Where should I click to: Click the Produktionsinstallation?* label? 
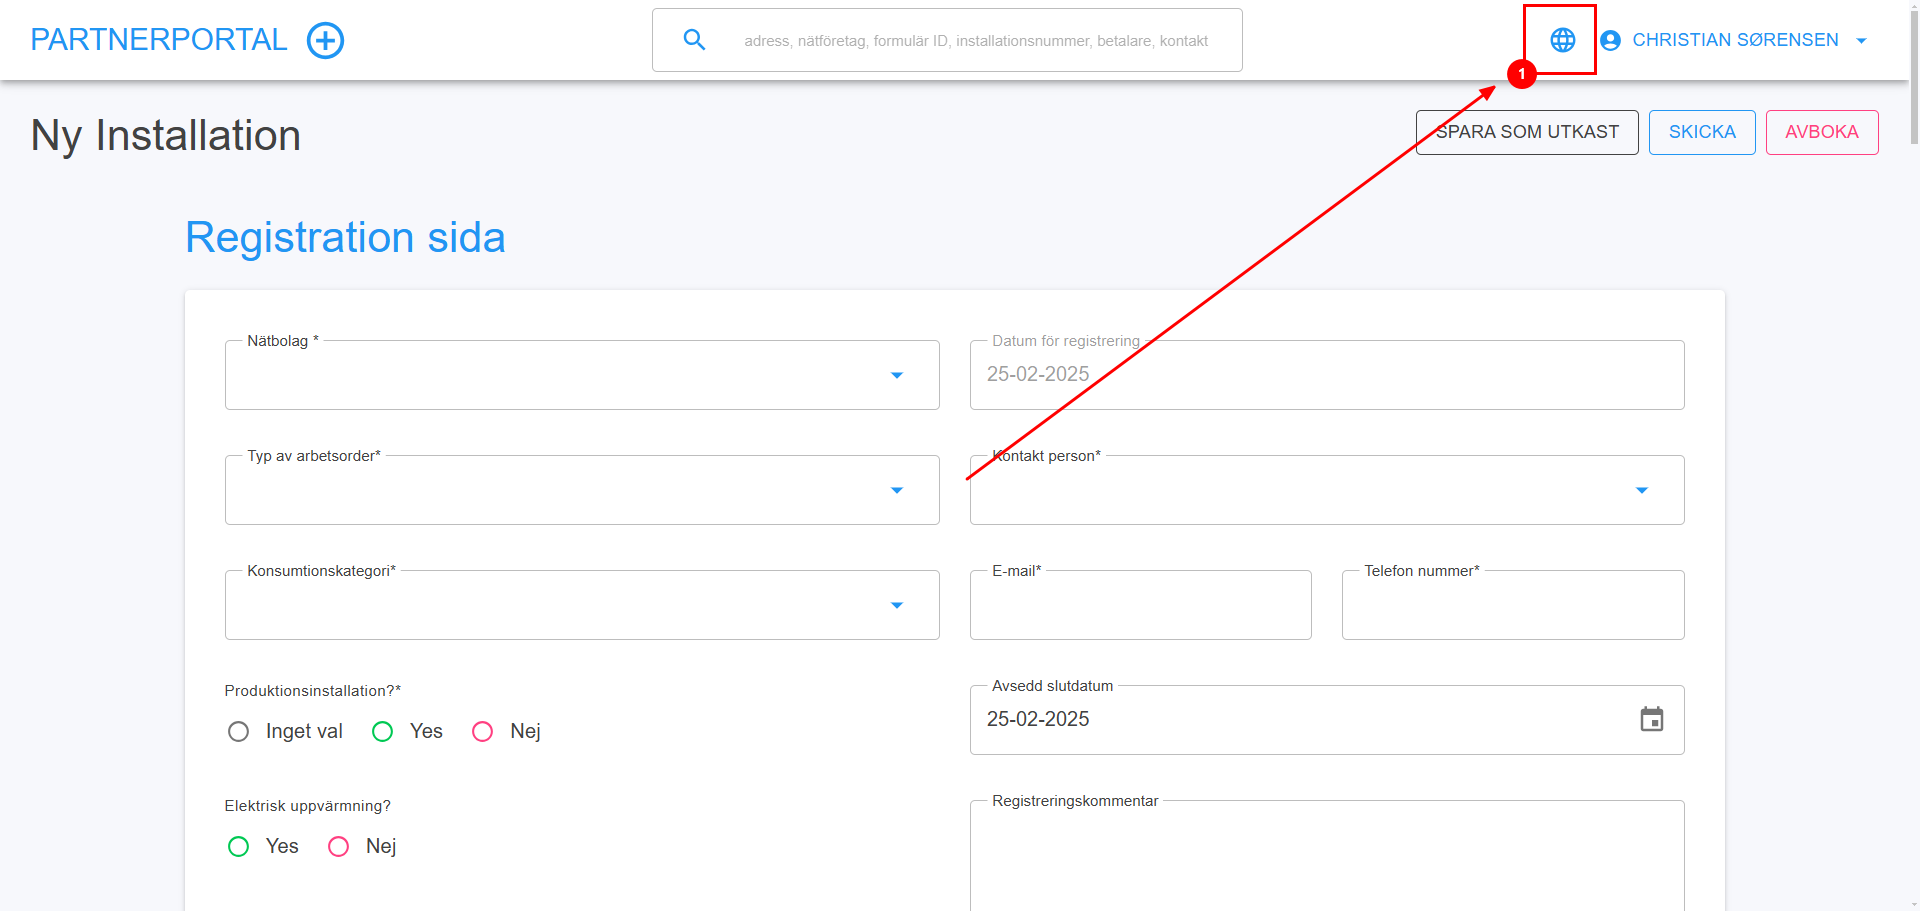[x=313, y=691]
